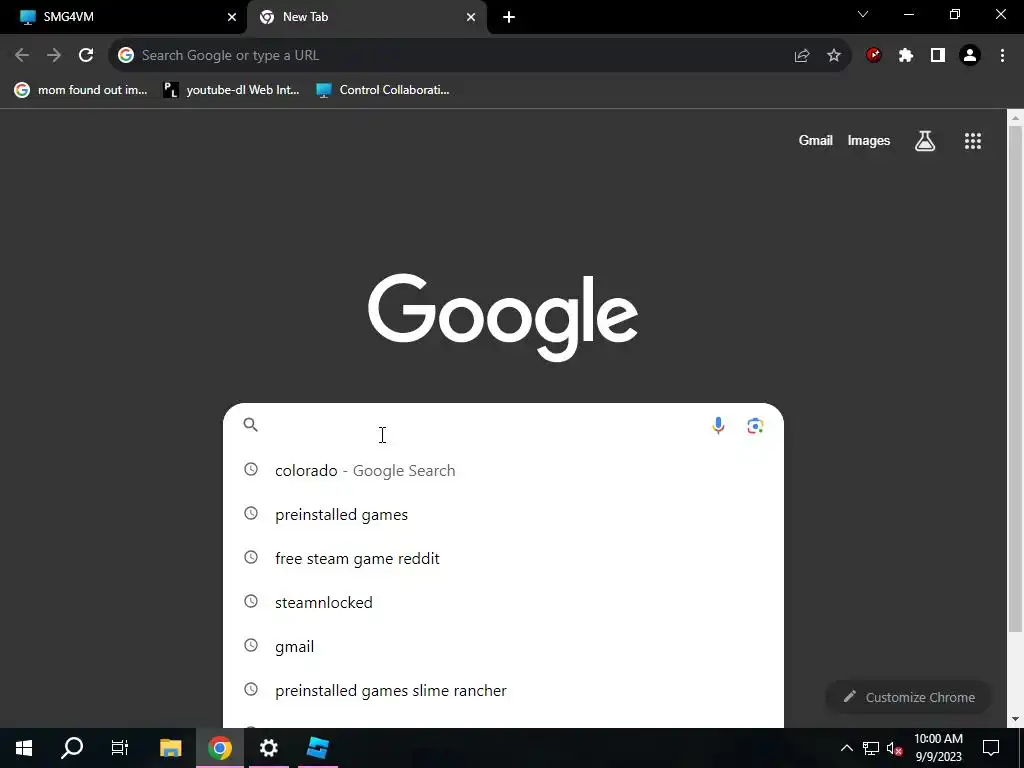Open Chrome's three-dot menu
1024x768 pixels.
(1002, 56)
